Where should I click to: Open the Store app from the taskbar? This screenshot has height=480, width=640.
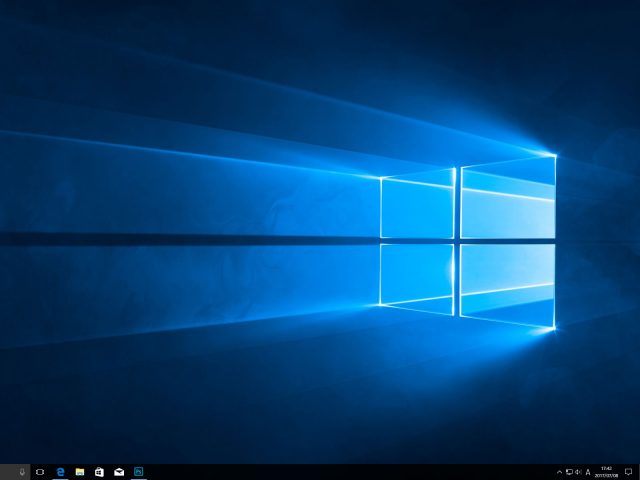99,472
